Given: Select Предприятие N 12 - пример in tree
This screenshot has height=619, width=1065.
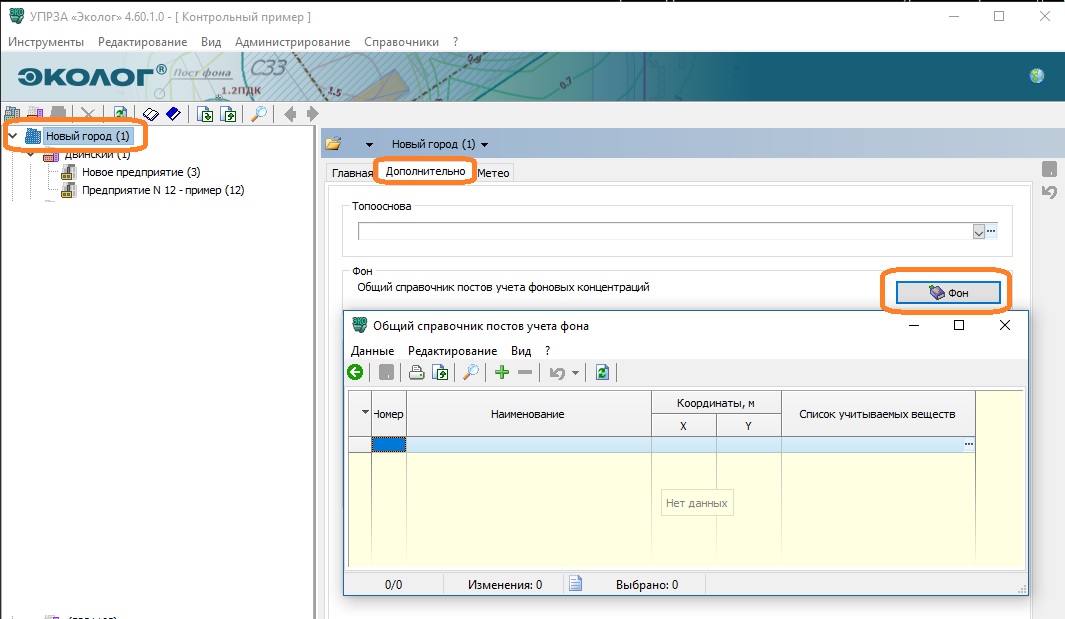Looking at the screenshot, I should 163,190.
